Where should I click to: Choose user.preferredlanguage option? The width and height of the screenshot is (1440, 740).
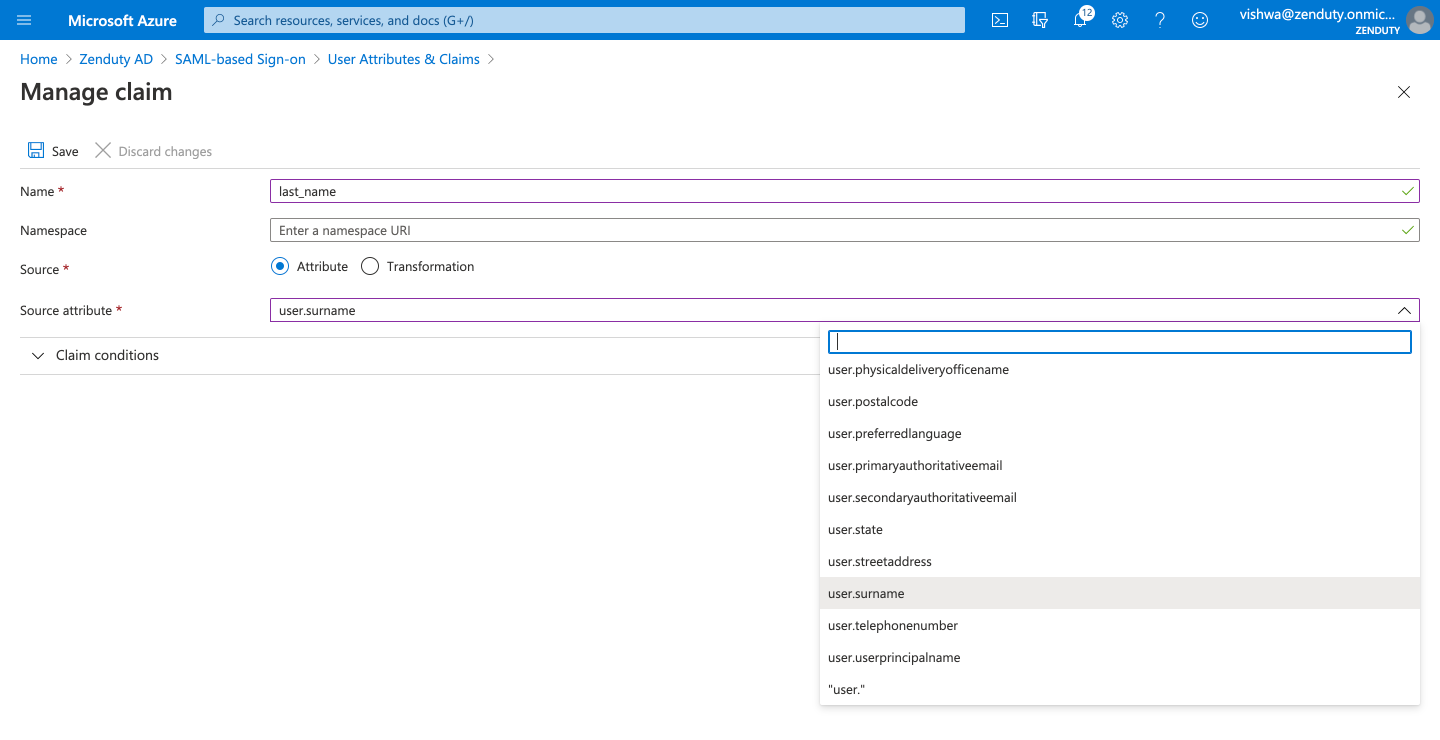tap(1120, 433)
